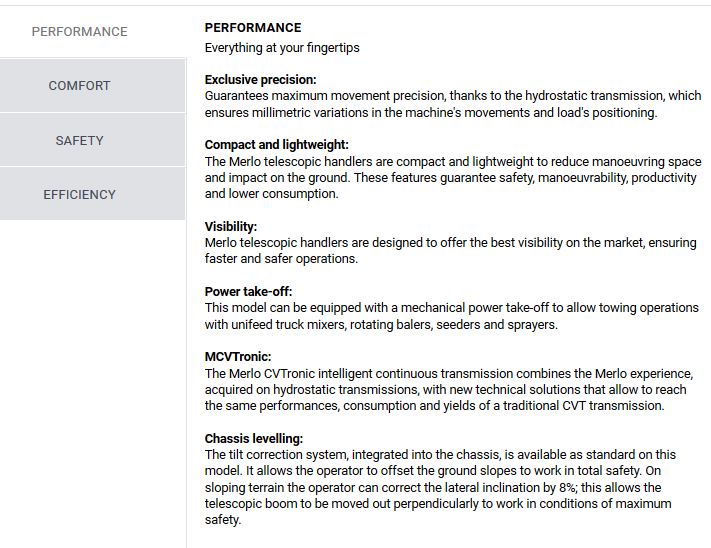Click the 'Chassis levelling:' heading
The width and height of the screenshot is (711, 548).
point(254,439)
